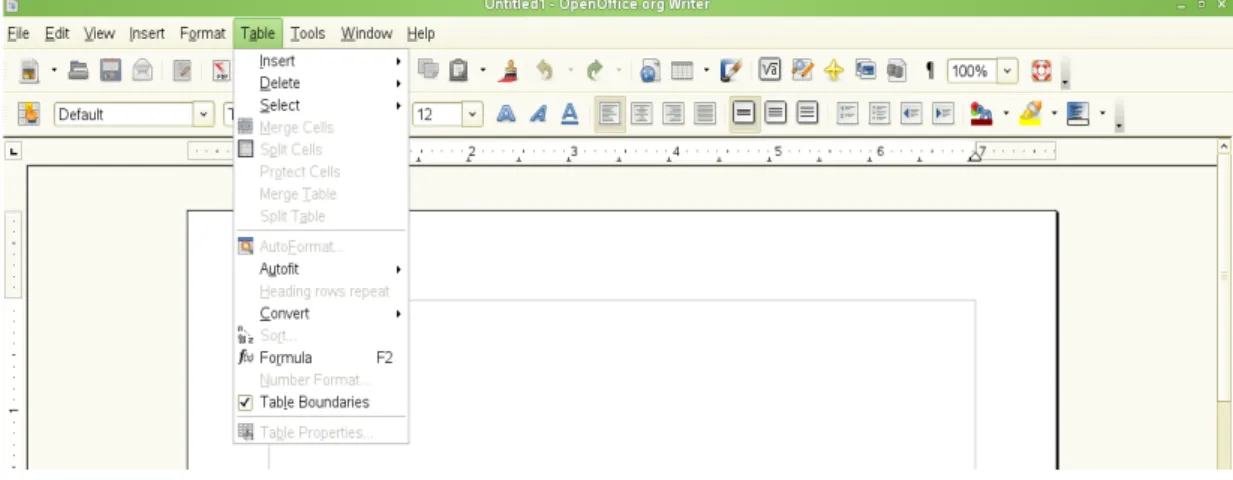Open Styles and Formatting icon
The width and height of the screenshot is (1233, 480).
29,114
